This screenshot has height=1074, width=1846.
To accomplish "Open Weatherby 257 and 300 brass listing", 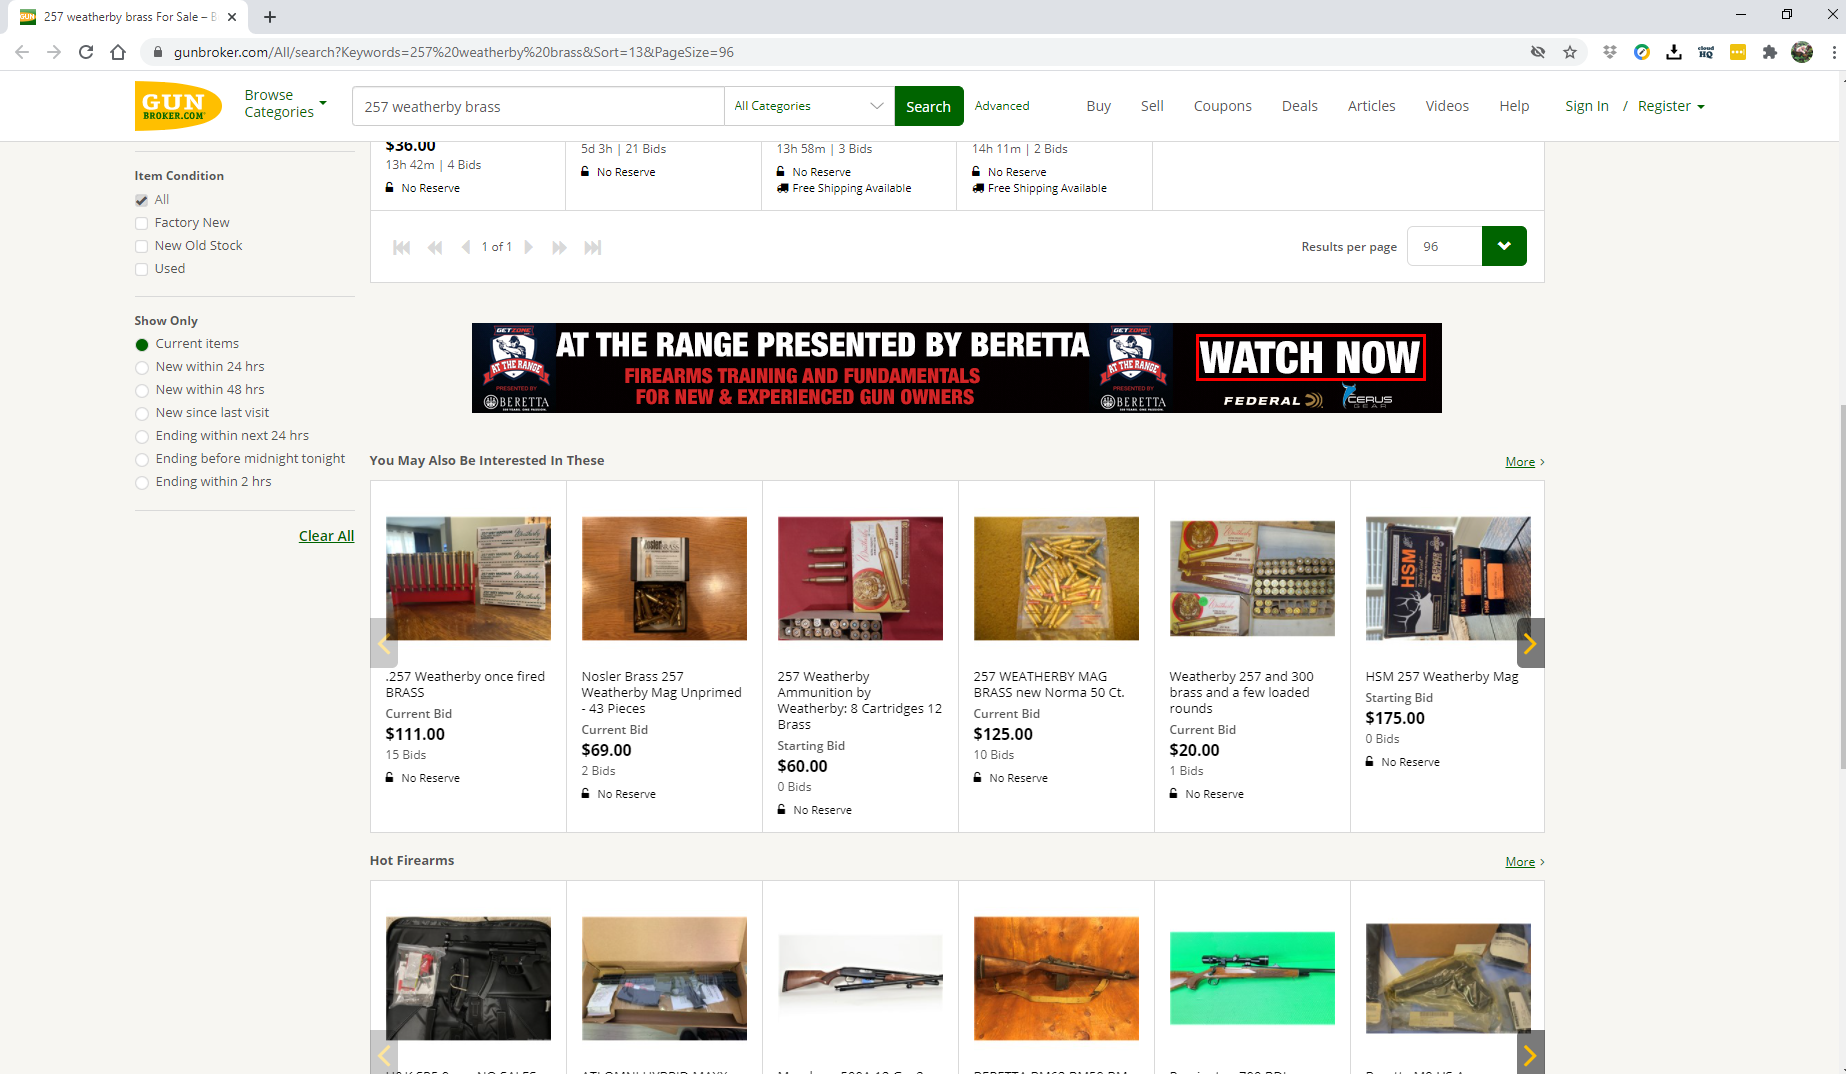I will click(1241, 692).
